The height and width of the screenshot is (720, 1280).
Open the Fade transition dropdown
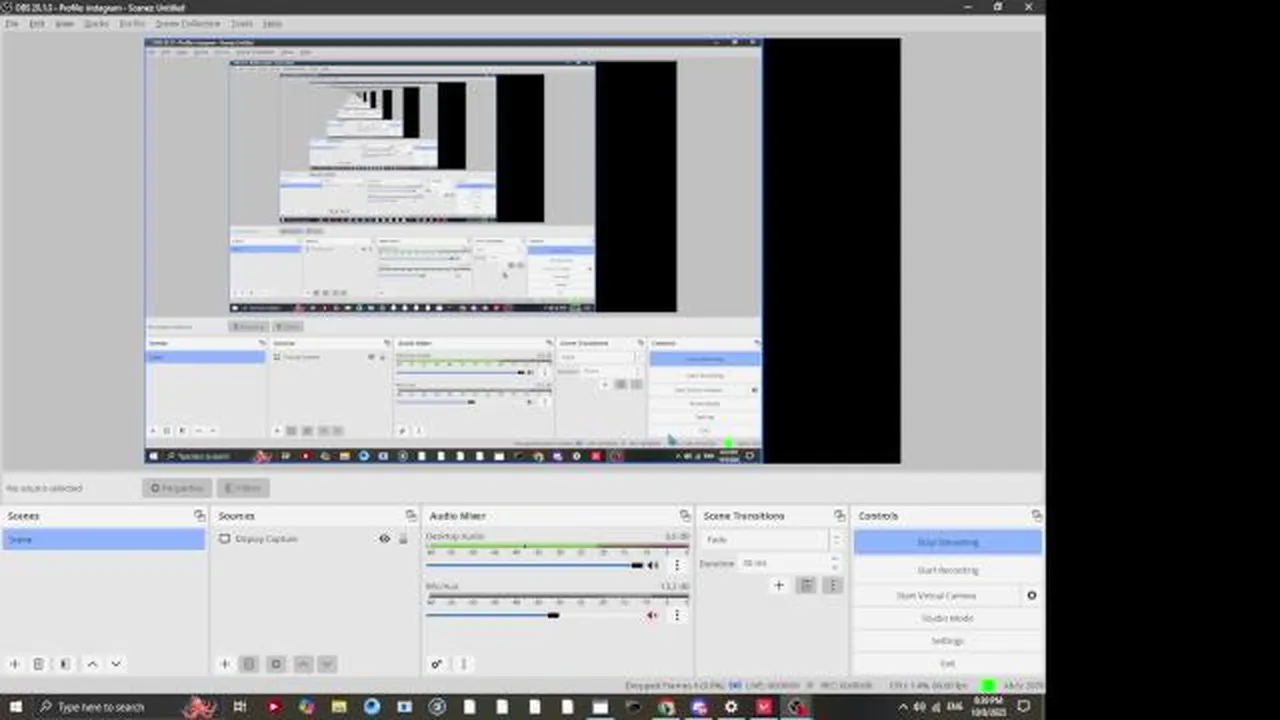[x=772, y=540]
